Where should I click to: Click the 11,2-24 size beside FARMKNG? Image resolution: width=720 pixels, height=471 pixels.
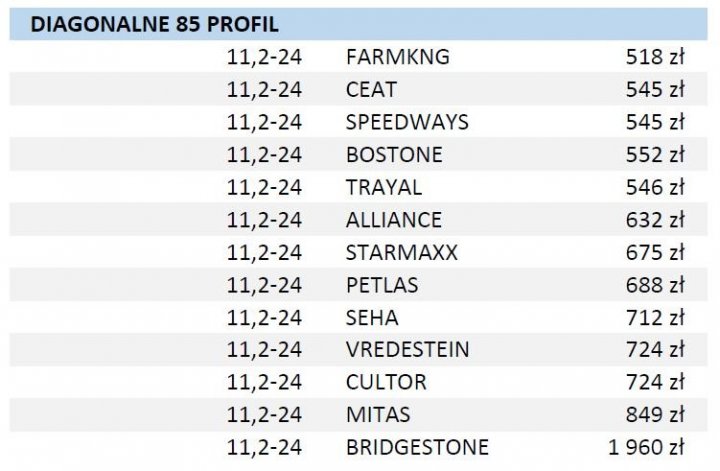tap(264, 57)
